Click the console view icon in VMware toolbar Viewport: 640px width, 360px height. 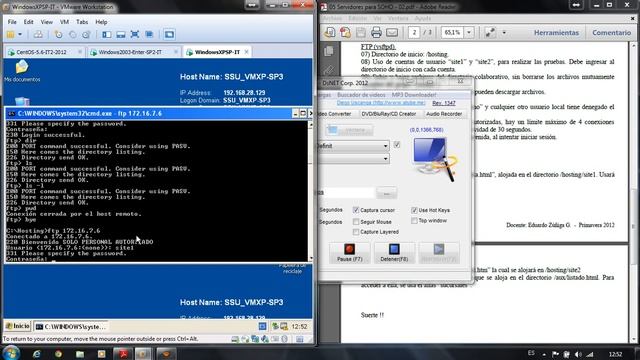(169, 35)
